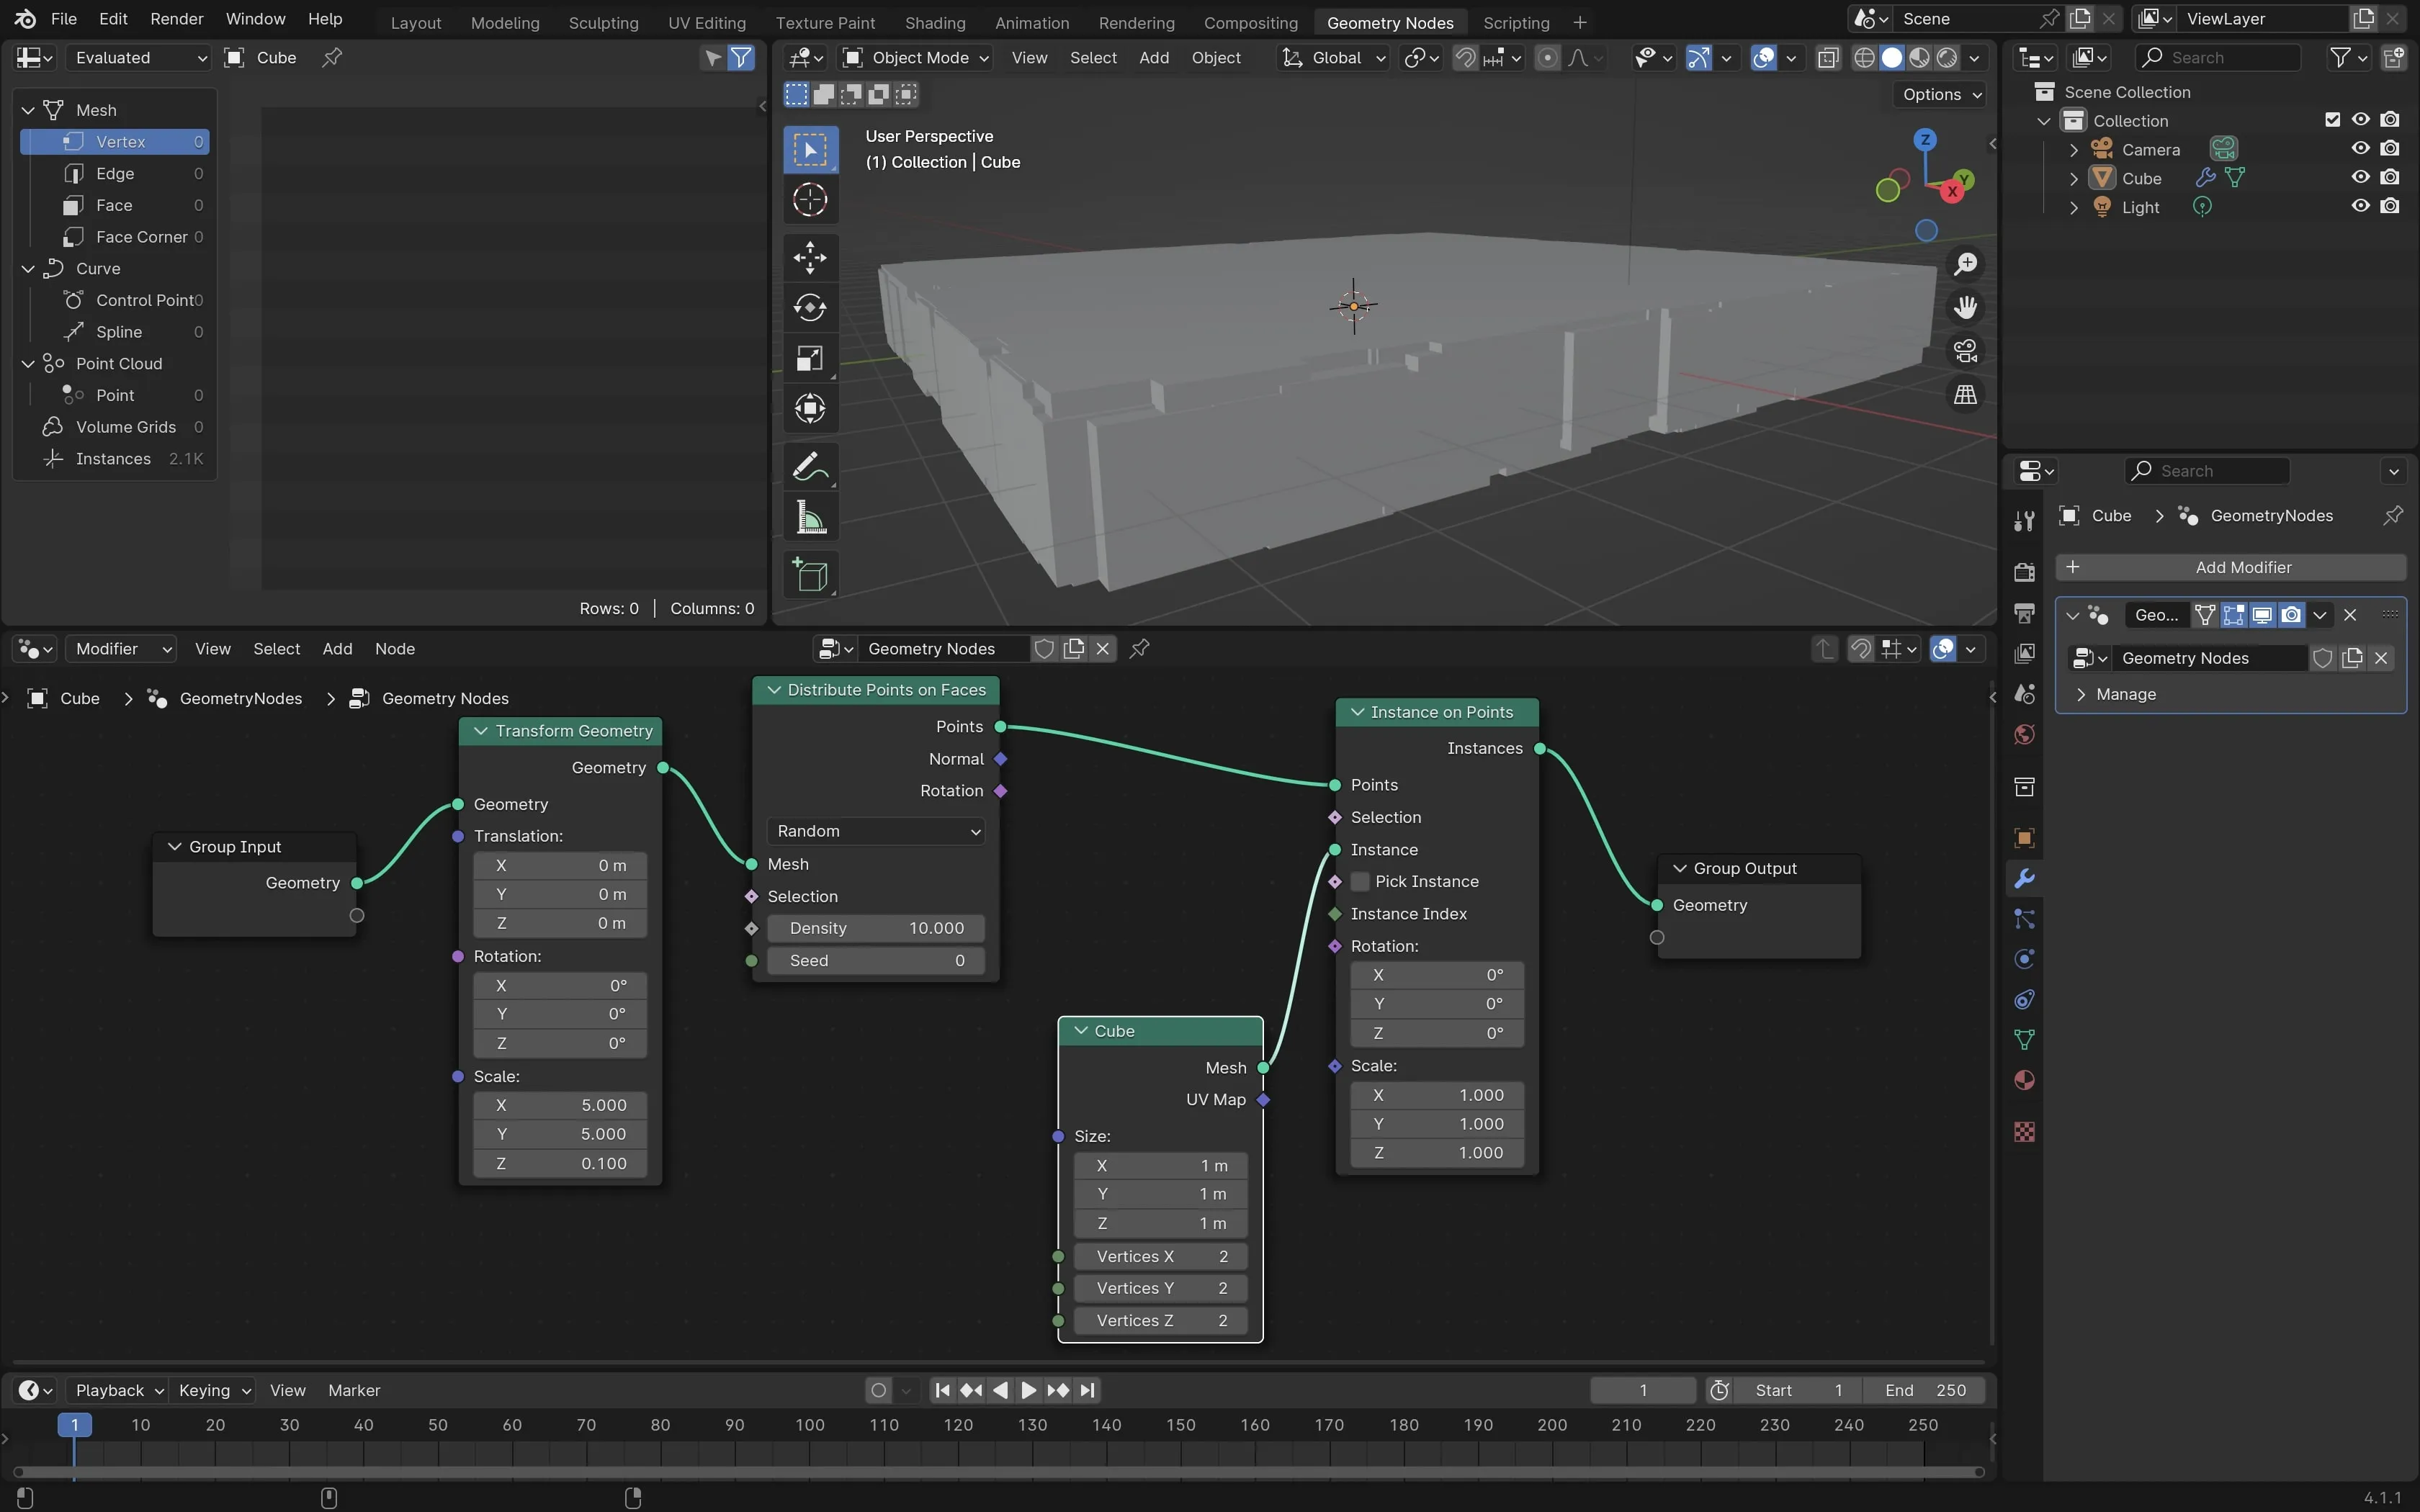Viewport: 2420px width, 1512px height.
Task: Open the Modifiers properties tab wrench
Action: [x=2024, y=878]
